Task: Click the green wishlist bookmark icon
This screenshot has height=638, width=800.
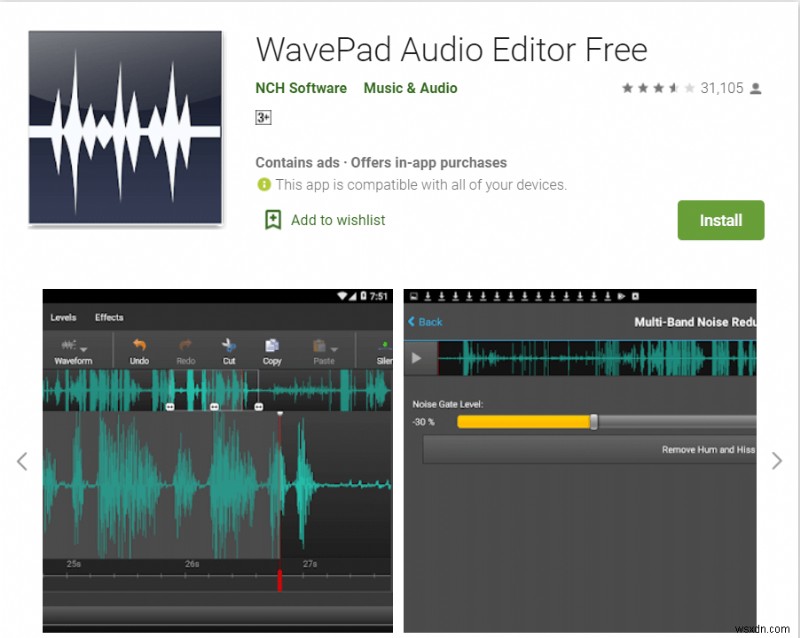Action: point(271,220)
